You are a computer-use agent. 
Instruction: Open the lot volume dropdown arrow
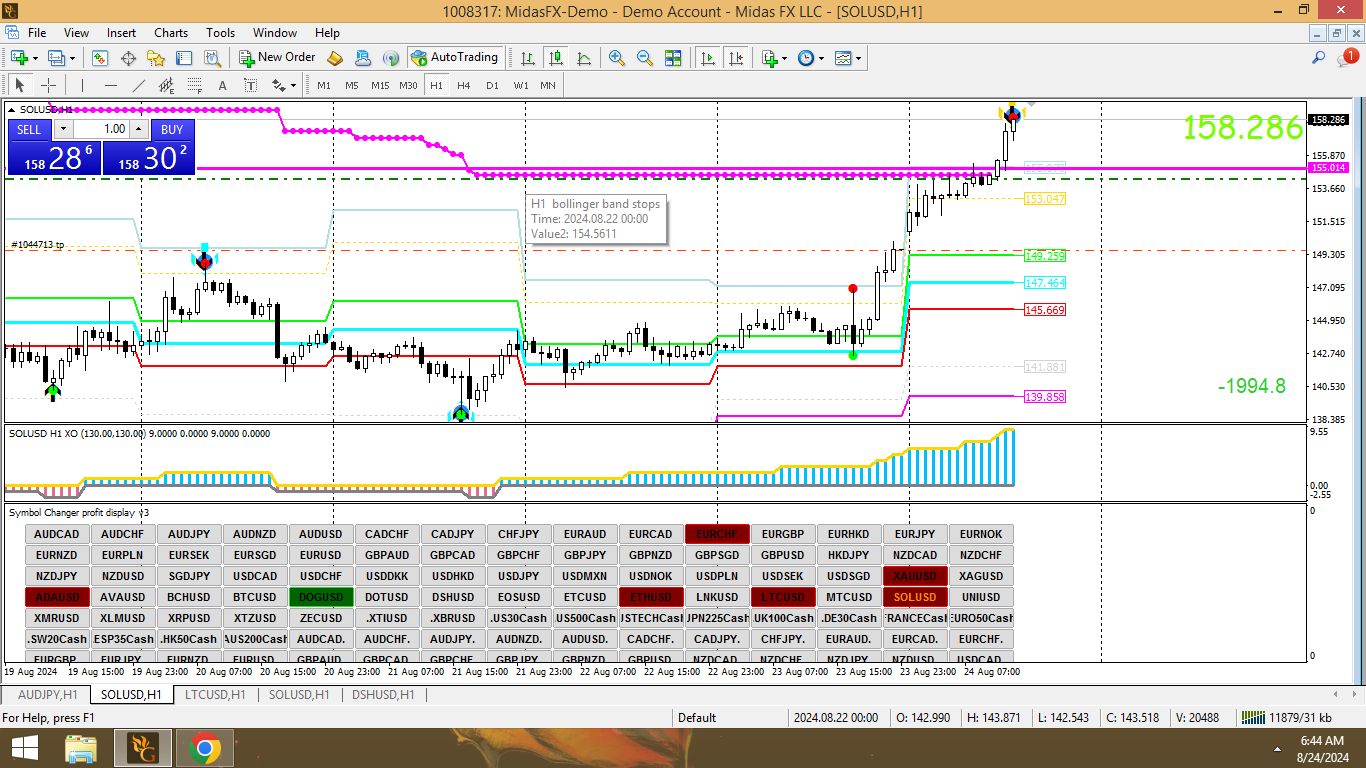pos(64,129)
